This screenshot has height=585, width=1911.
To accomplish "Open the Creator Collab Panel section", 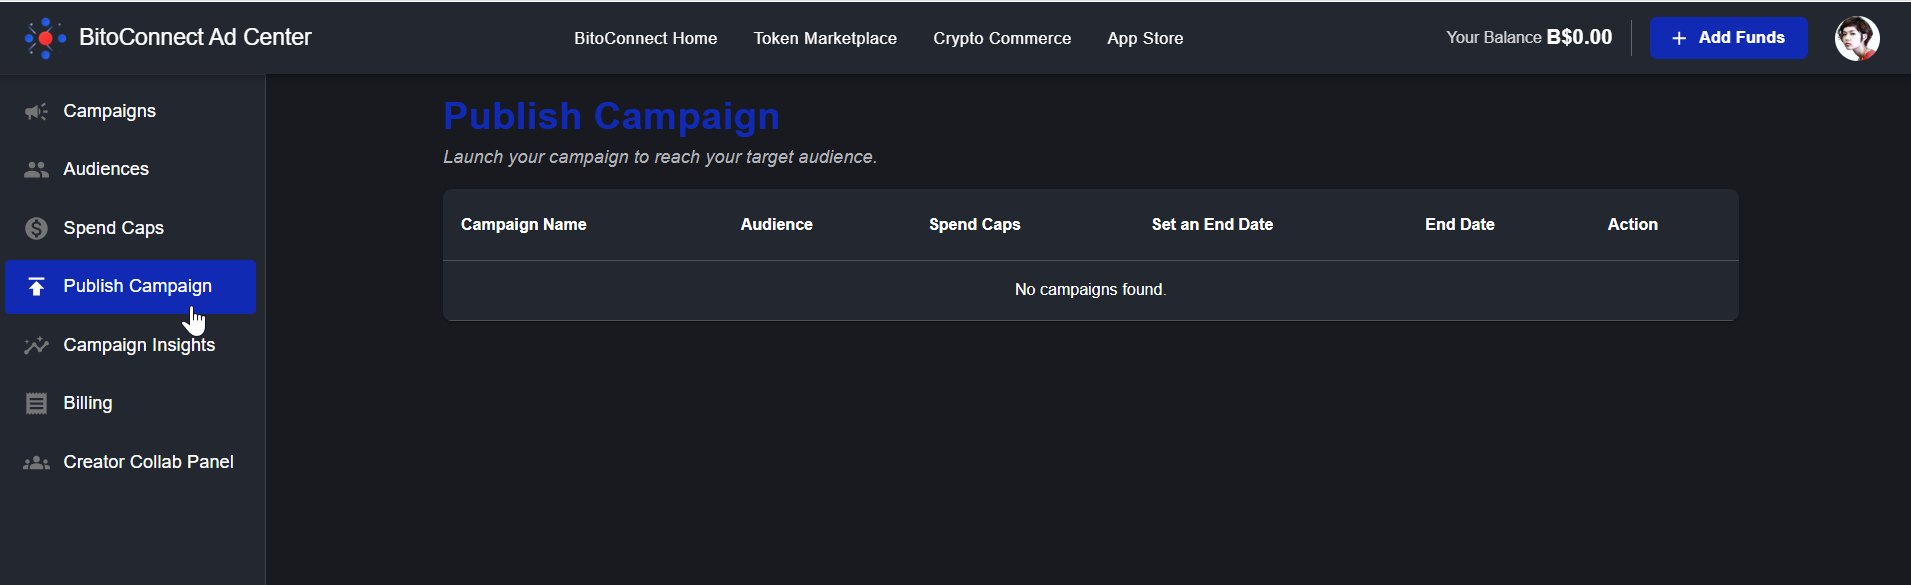I will pyautogui.click(x=148, y=462).
